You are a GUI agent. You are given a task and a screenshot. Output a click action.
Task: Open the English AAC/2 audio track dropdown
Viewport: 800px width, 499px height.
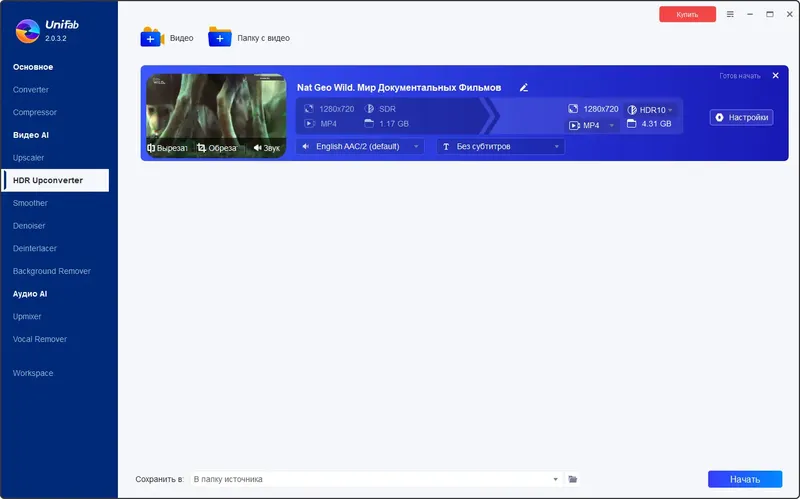pos(360,146)
